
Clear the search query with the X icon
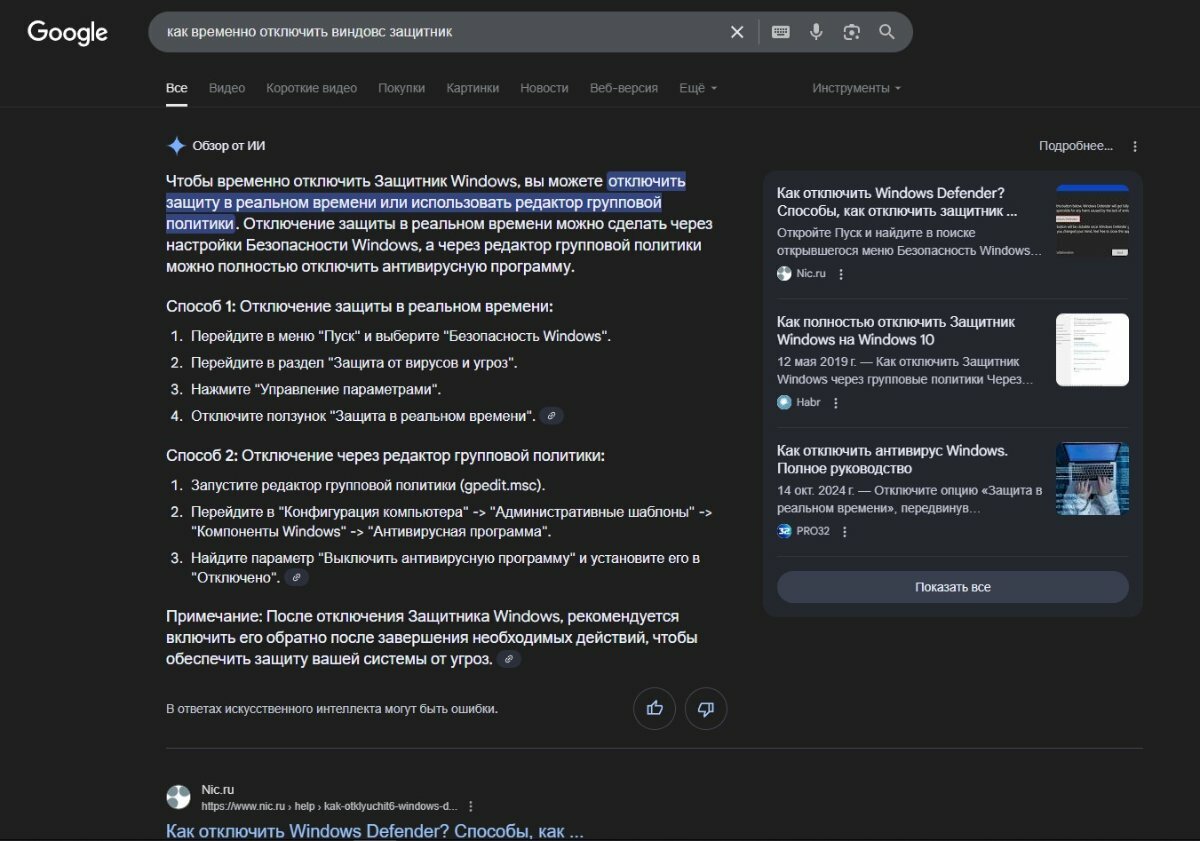point(737,32)
